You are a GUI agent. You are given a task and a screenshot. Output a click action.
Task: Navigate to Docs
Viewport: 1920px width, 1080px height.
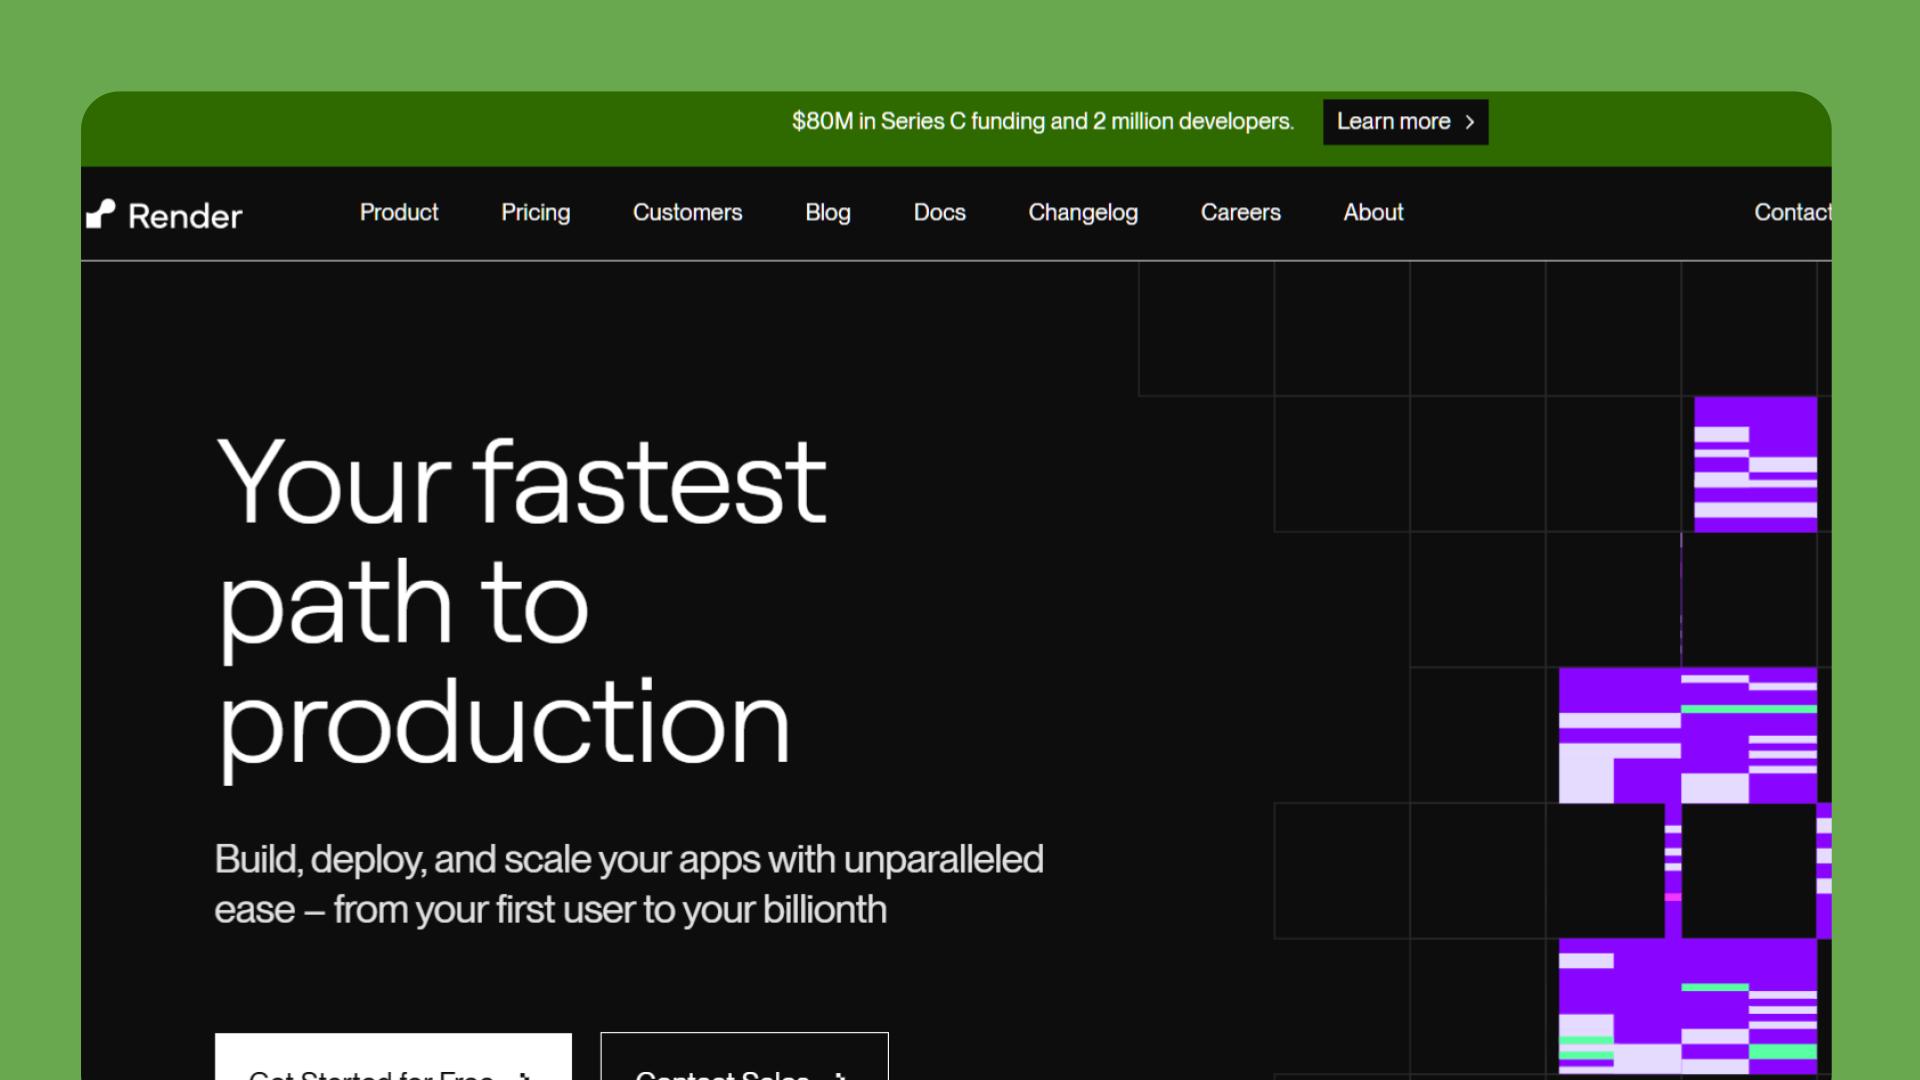click(x=939, y=212)
